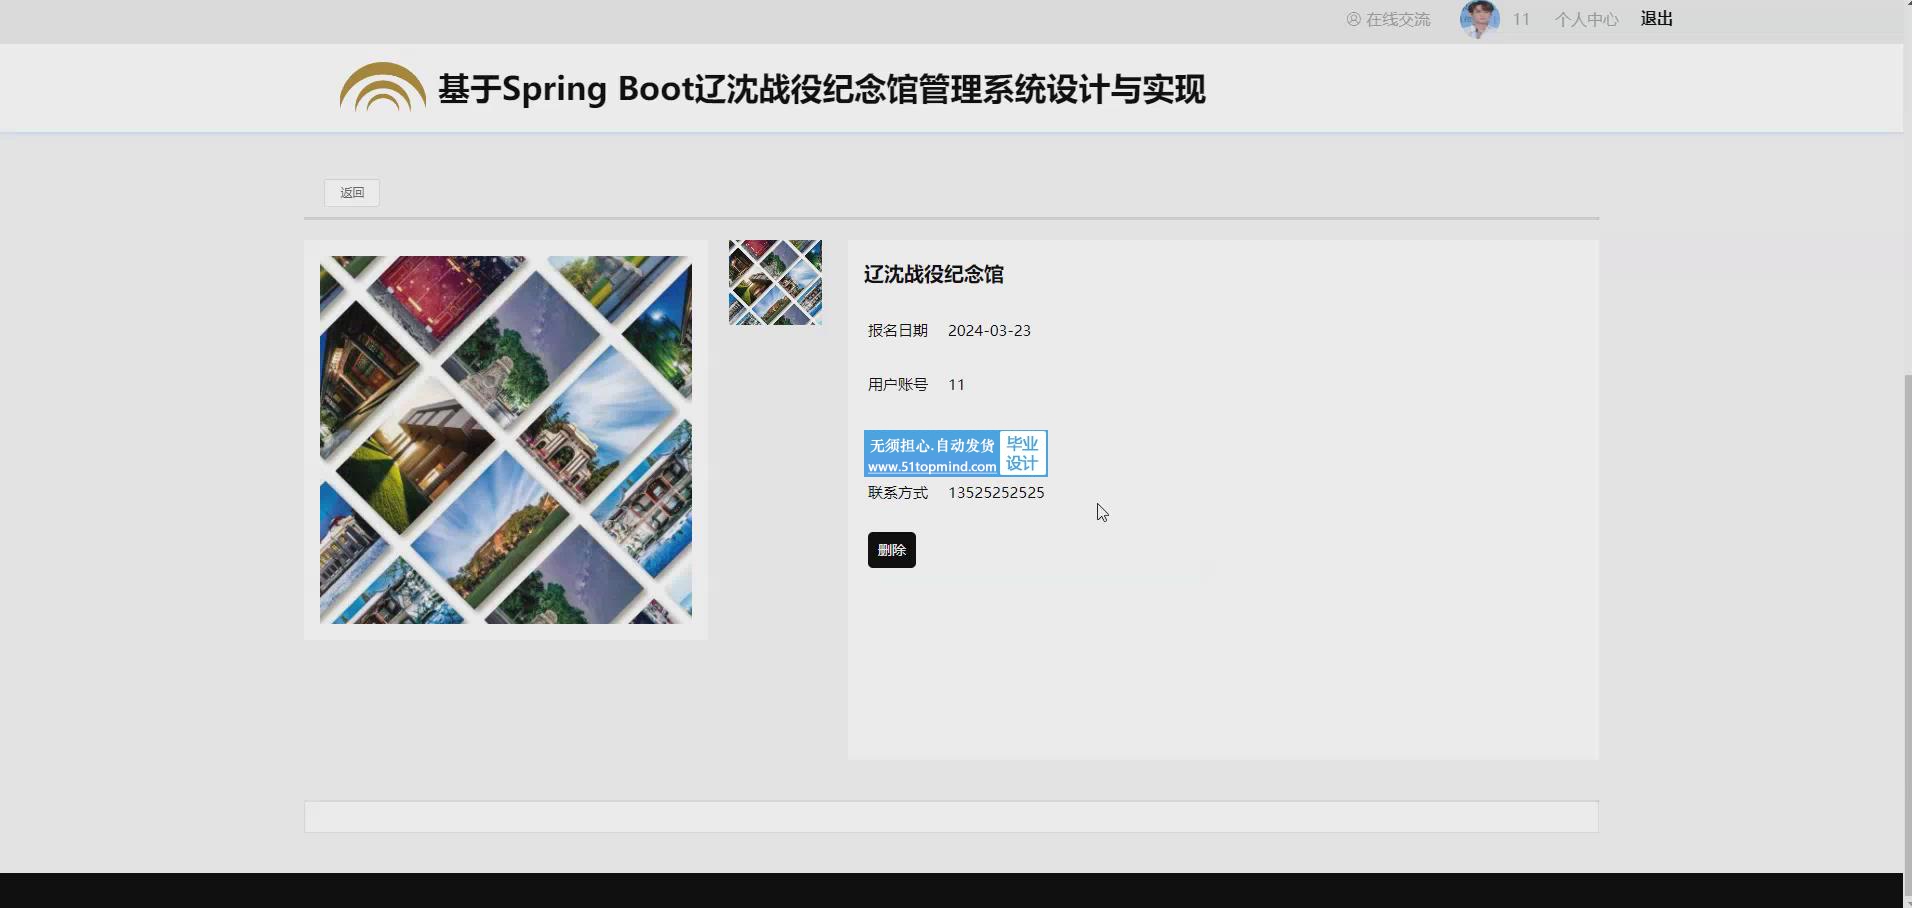Image resolution: width=1912 pixels, height=908 pixels.
Task: Open 个人中心 personal center
Action: 1586,19
